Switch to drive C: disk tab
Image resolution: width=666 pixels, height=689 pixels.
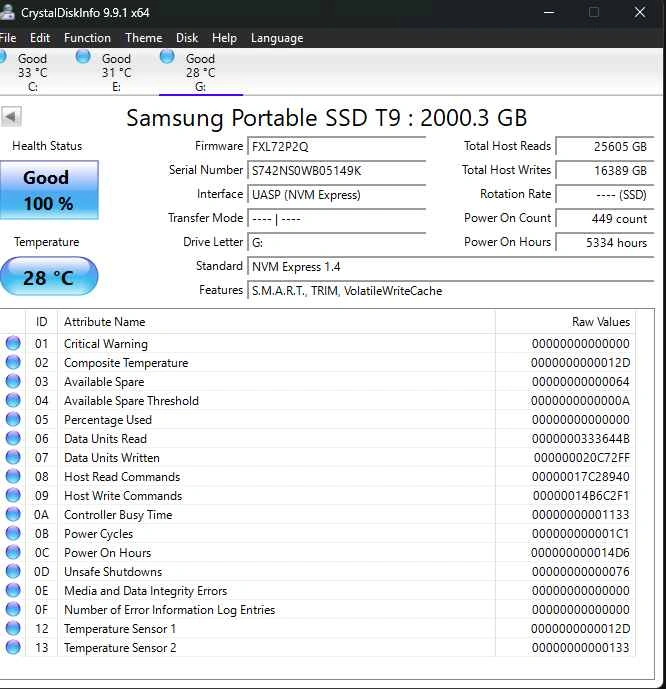pyautogui.click(x=33, y=72)
